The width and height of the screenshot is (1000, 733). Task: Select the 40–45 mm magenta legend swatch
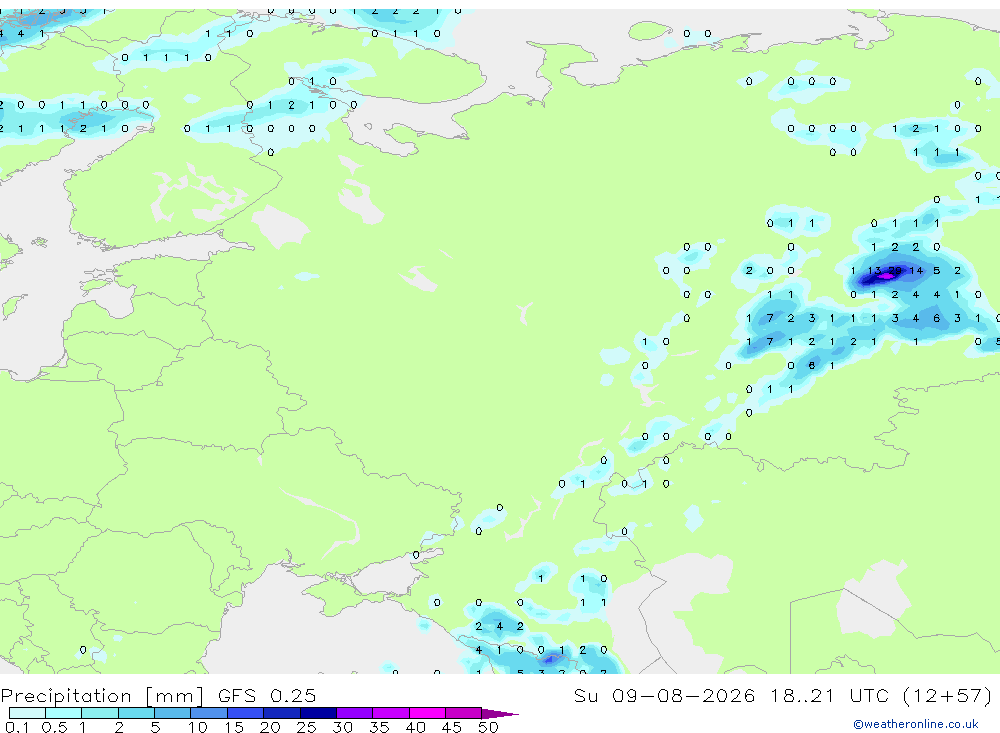pyautogui.click(x=427, y=713)
